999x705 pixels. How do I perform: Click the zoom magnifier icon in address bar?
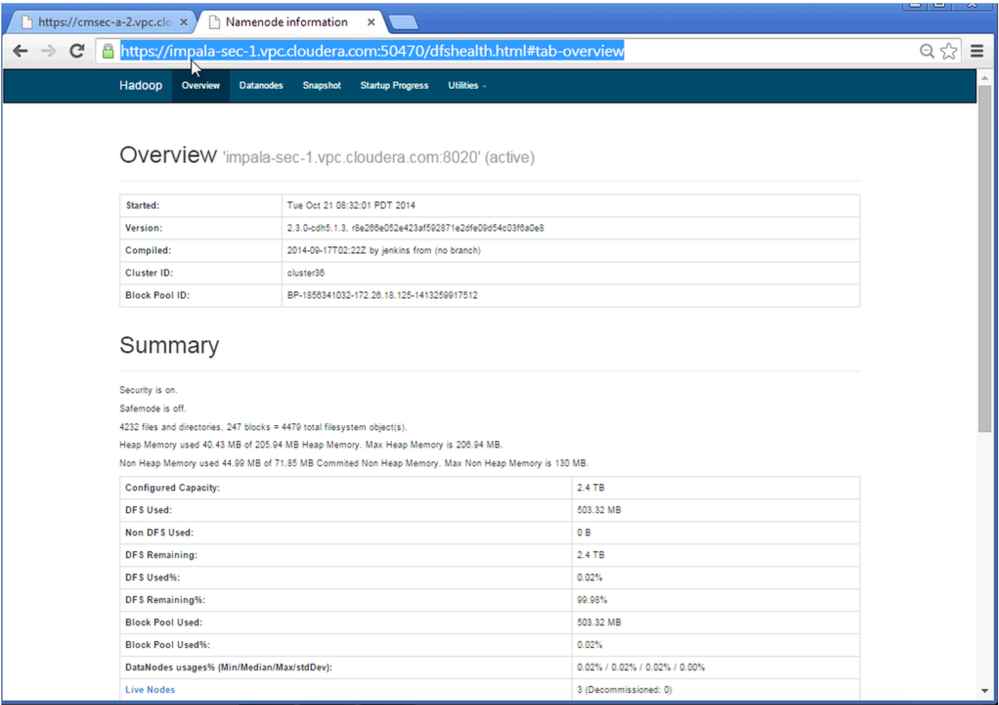[927, 51]
